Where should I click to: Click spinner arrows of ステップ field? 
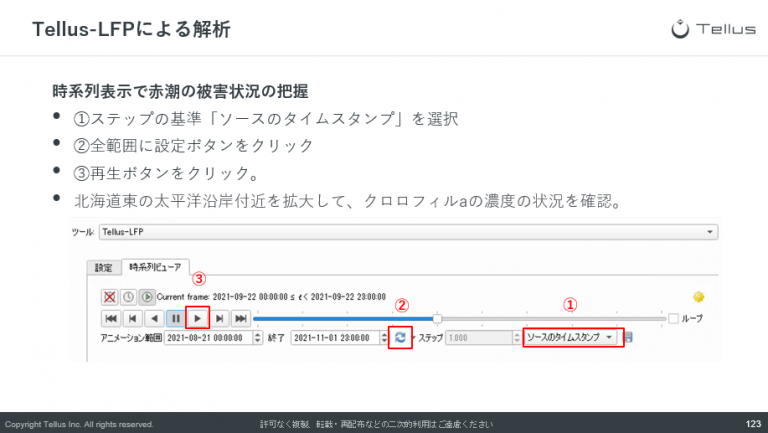click(x=517, y=337)
